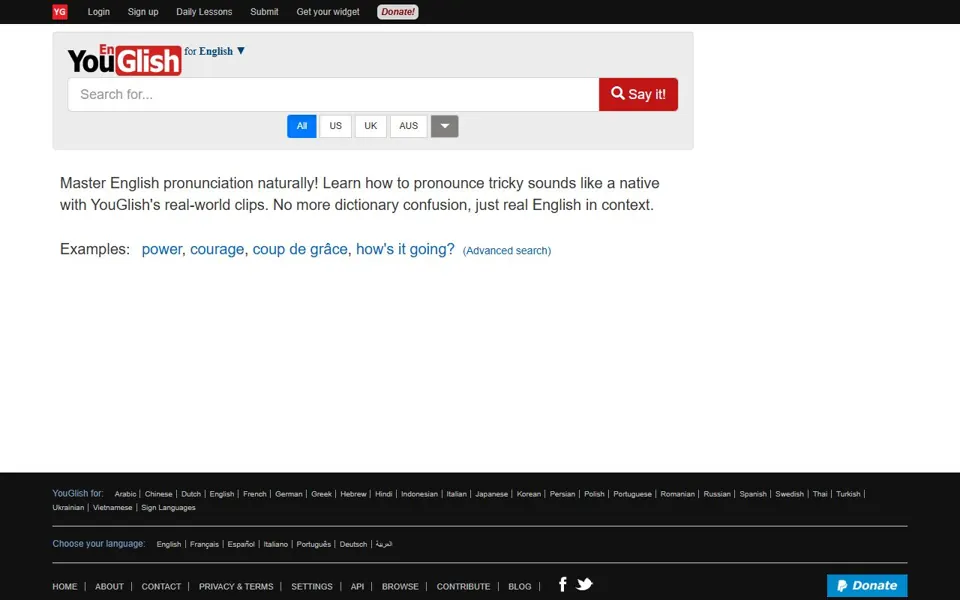The width and height of the screenshot is (960, 600).
Task: Open the YouGlish main logo
Action: click(124, 60)
